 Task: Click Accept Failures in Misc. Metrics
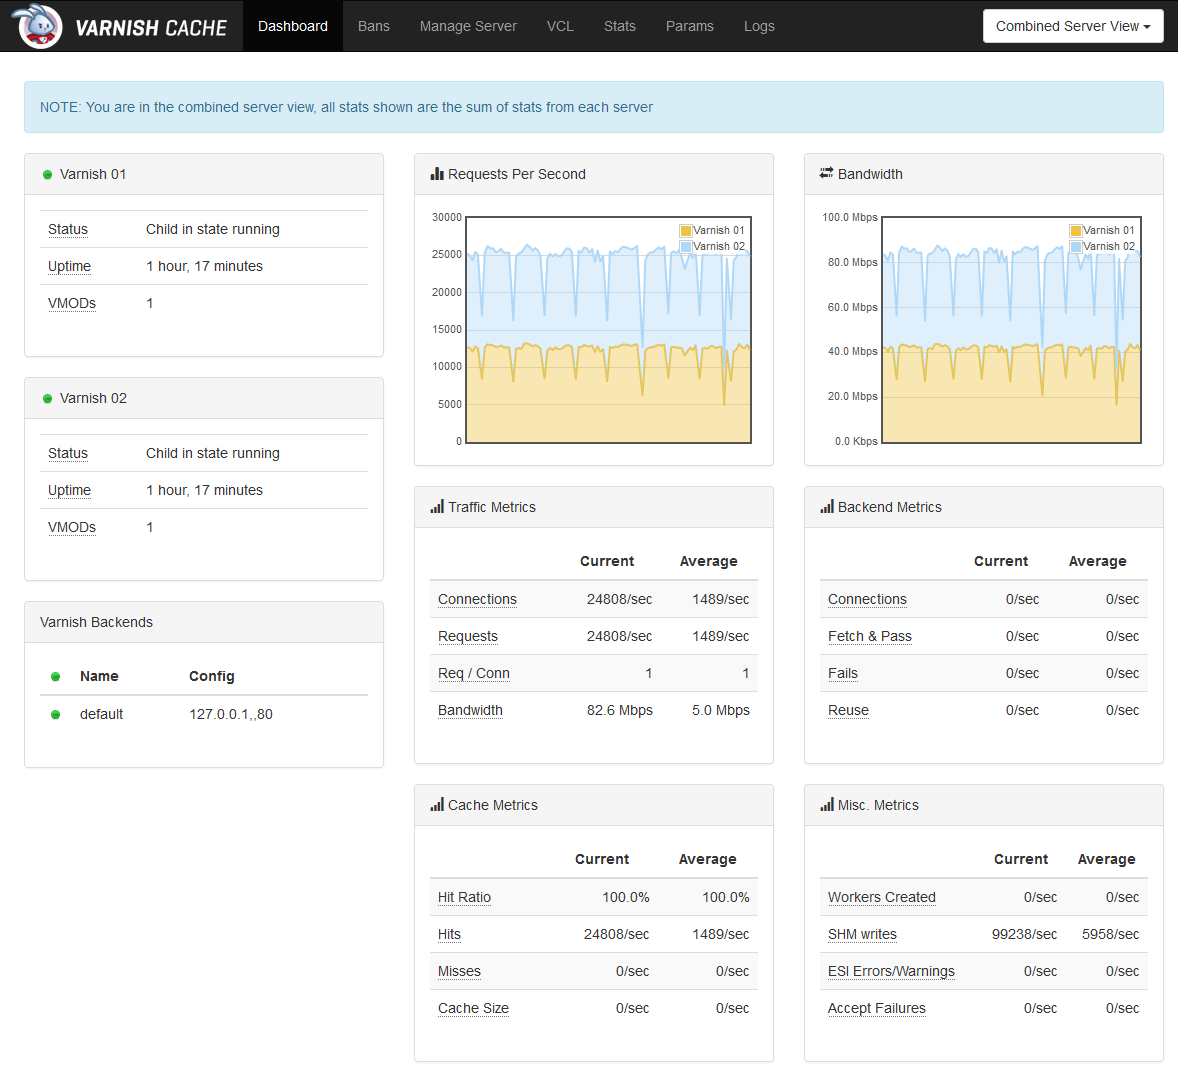877,1008
